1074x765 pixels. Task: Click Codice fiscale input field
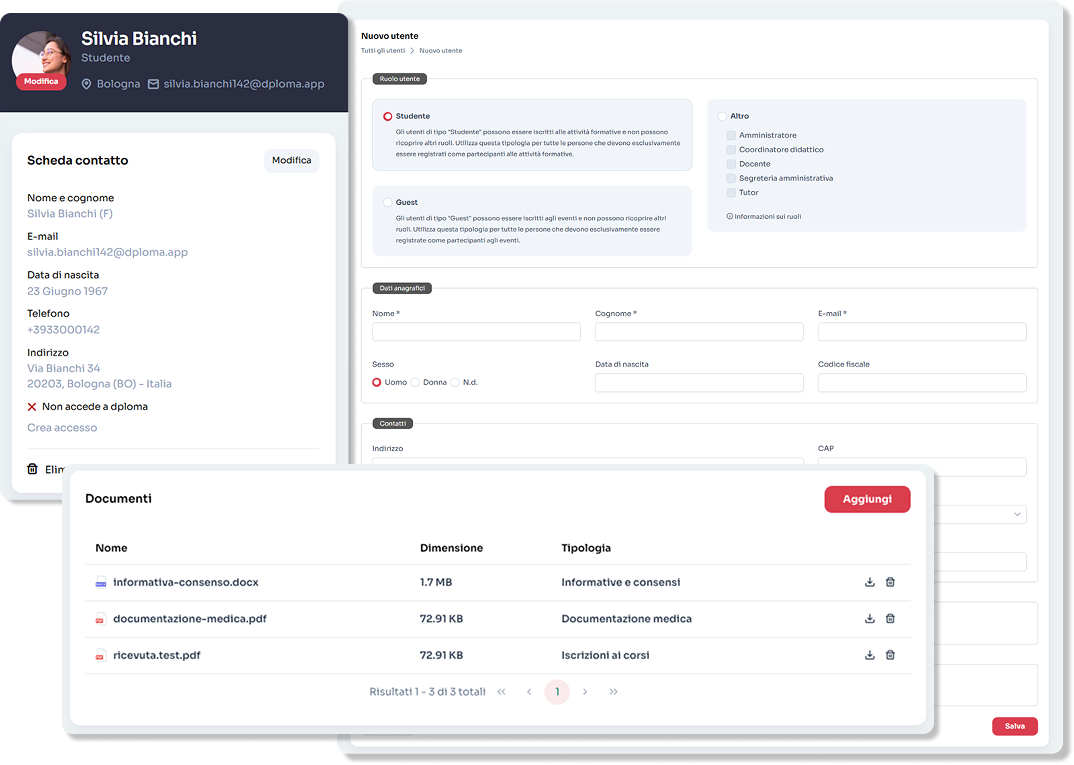[922, 382]
